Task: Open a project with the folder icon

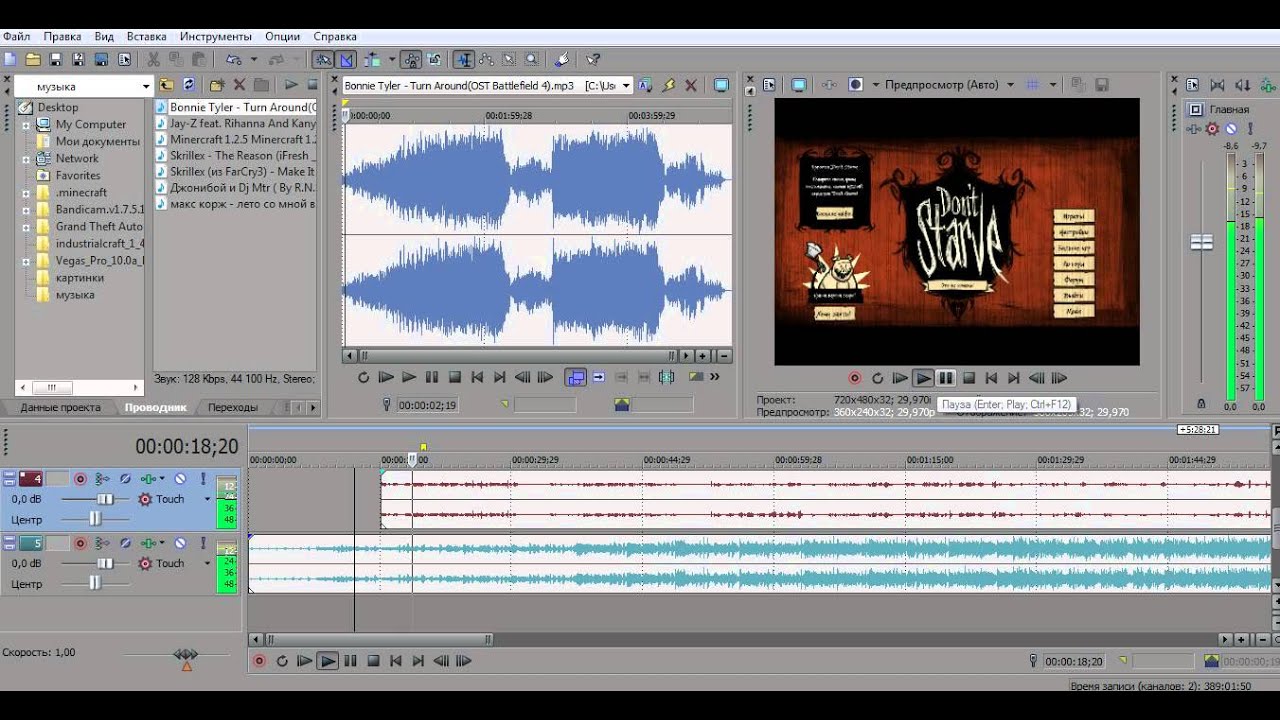Action: point(33,59)
